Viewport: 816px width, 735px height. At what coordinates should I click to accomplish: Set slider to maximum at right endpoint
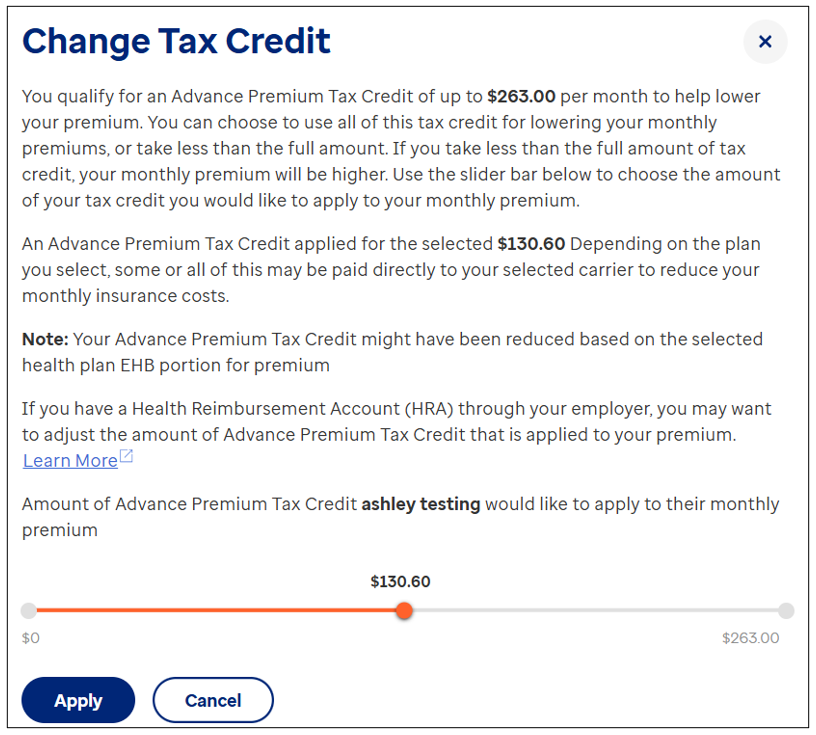point(786,611)
